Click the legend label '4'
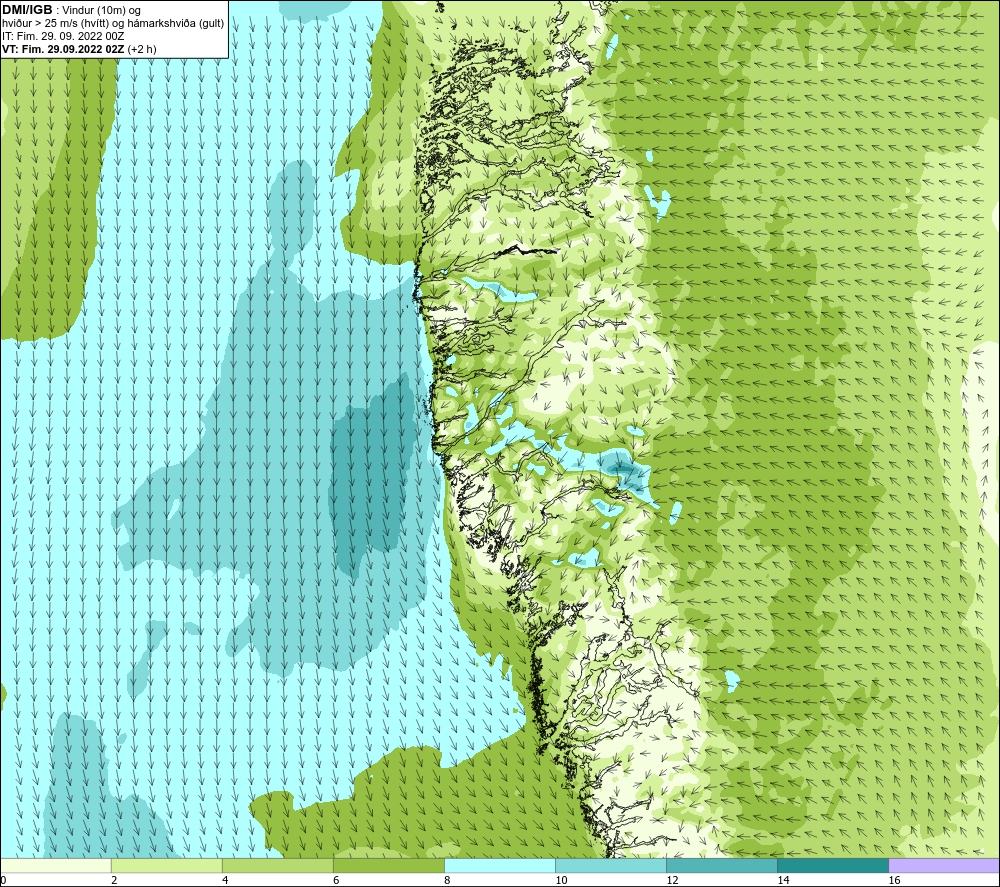Viewport: 1000px width, 887px height. click(x=225, y=880)
